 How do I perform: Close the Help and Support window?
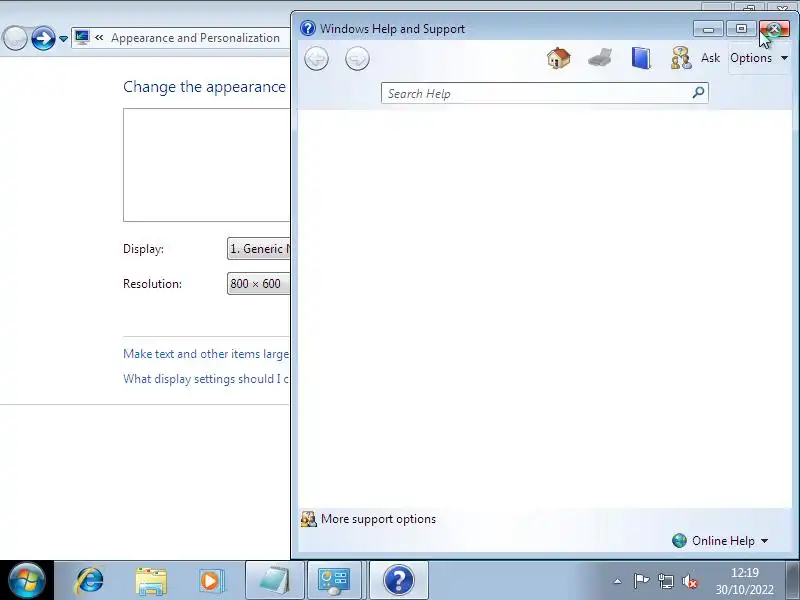(774, 29)
